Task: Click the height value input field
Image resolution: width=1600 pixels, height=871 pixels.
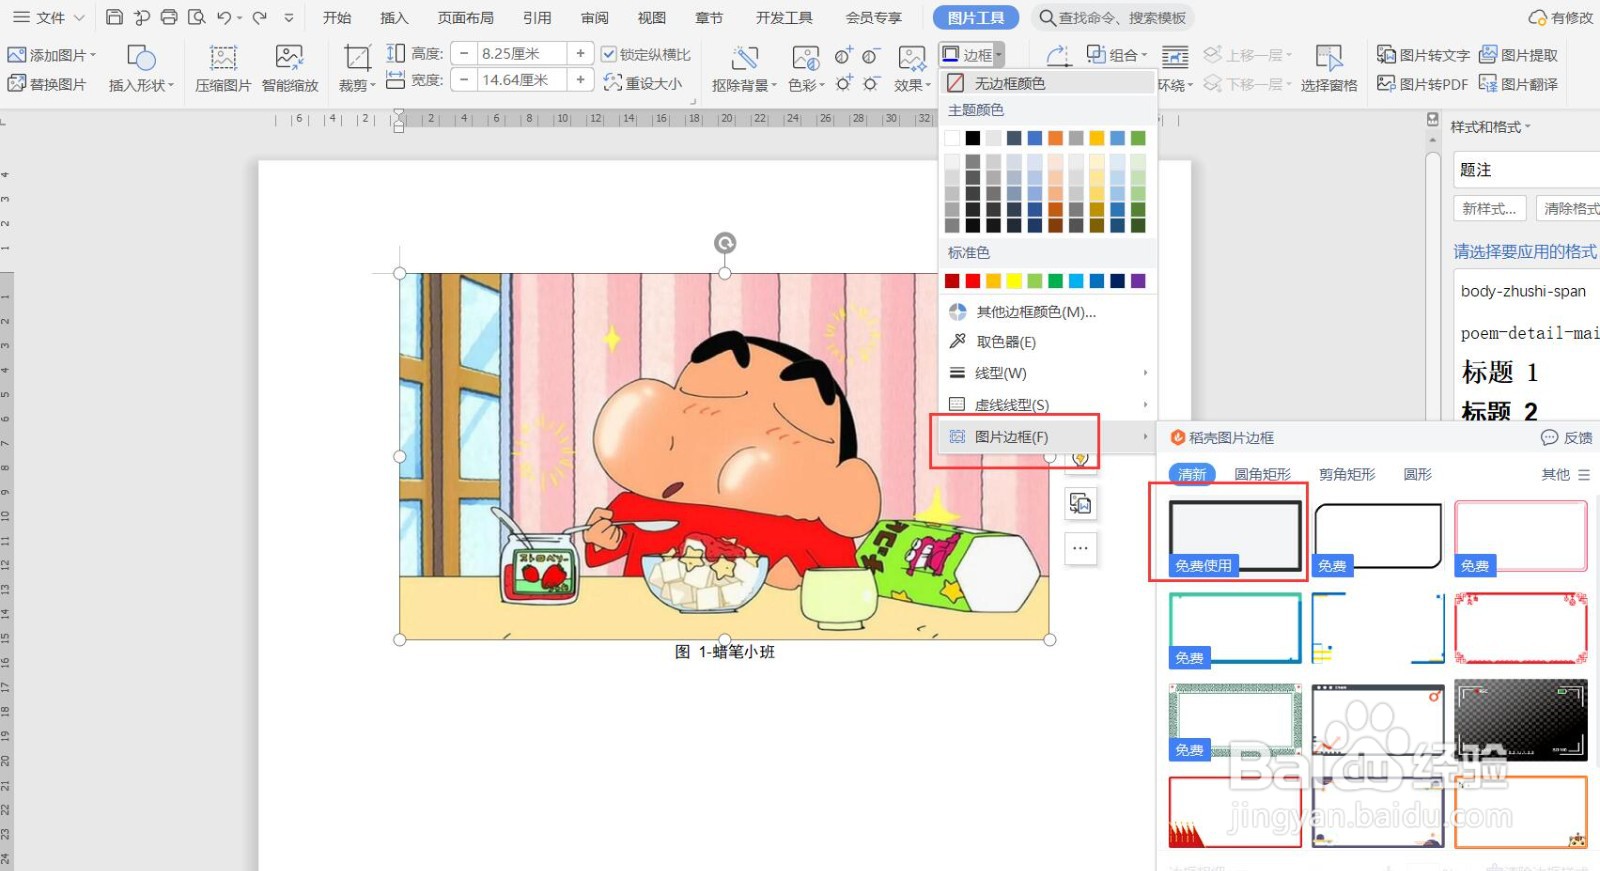Action: click(x=521, y=53)
